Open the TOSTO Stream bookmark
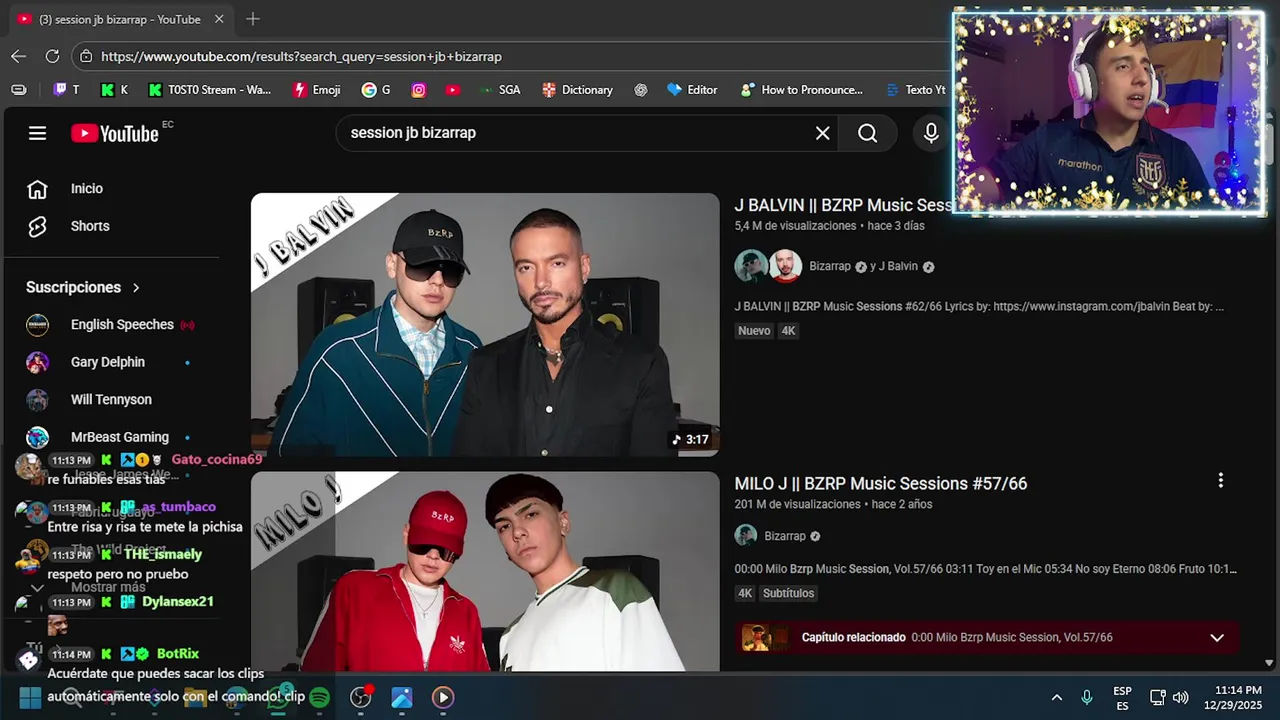 point(209,90)
